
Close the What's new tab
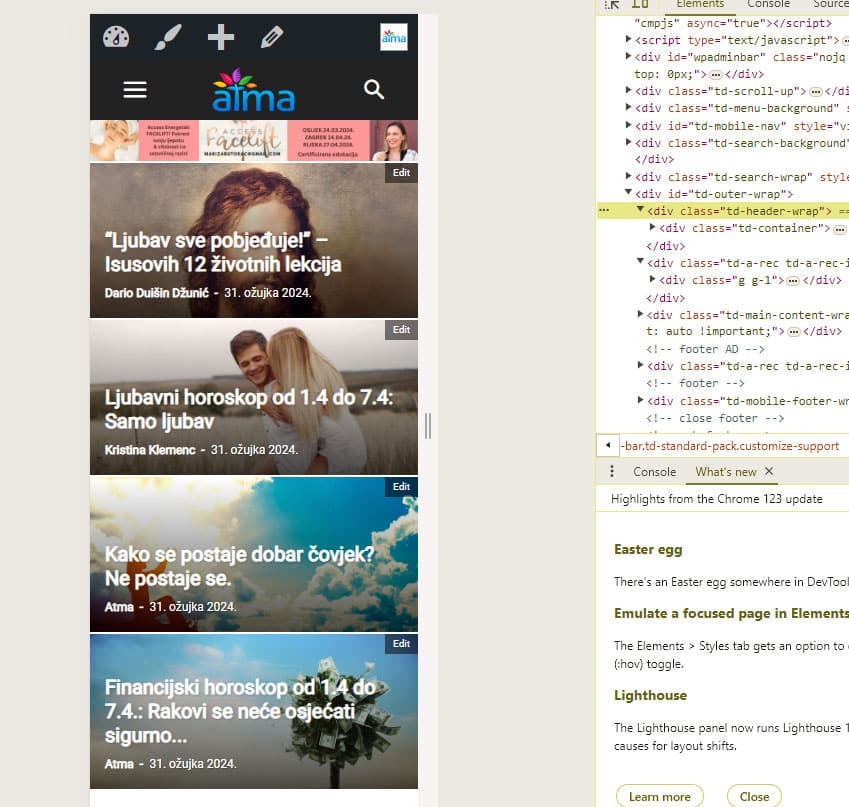769,471
